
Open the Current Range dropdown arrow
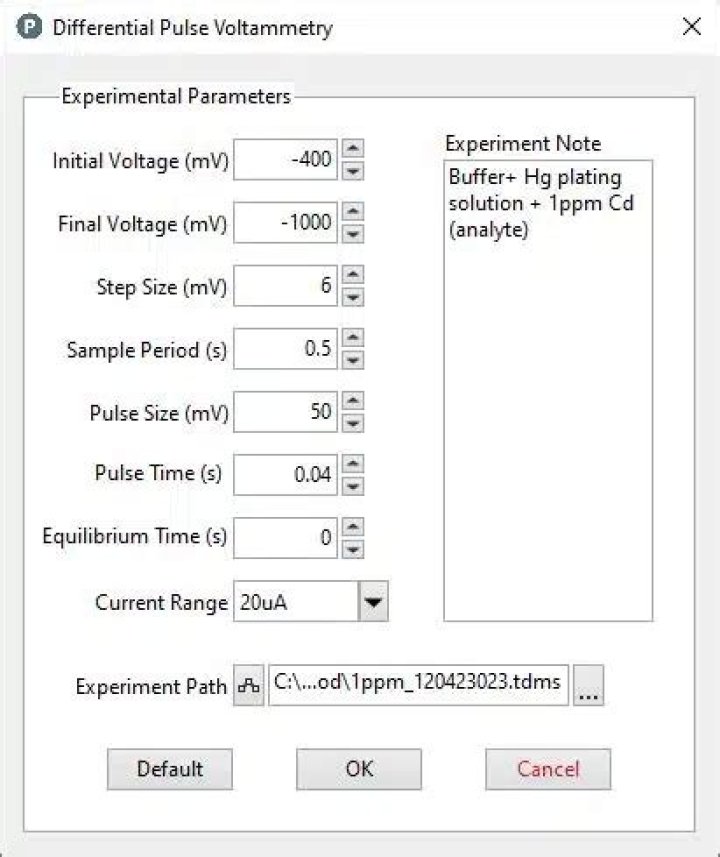(x=373, y=602)
